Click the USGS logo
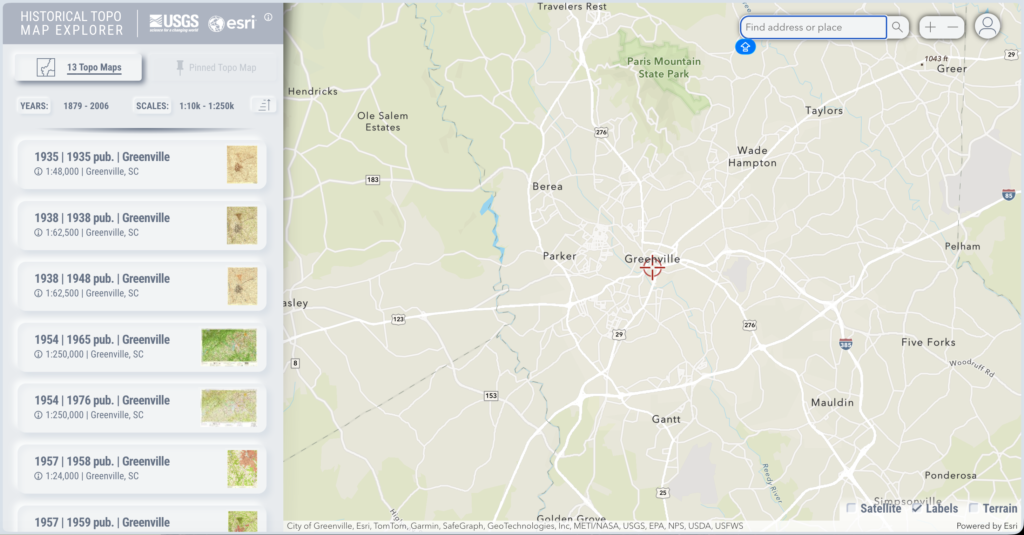The height and width of the screenshot is (535, 1024). click(174, 22)
